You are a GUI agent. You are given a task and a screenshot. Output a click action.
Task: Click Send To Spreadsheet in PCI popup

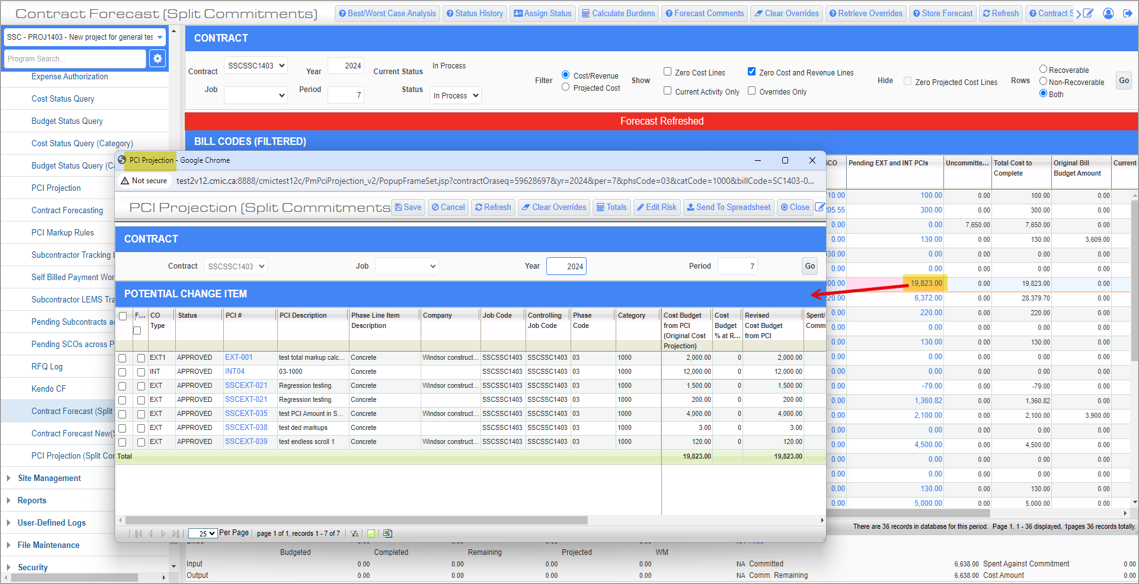coord(729,207)
